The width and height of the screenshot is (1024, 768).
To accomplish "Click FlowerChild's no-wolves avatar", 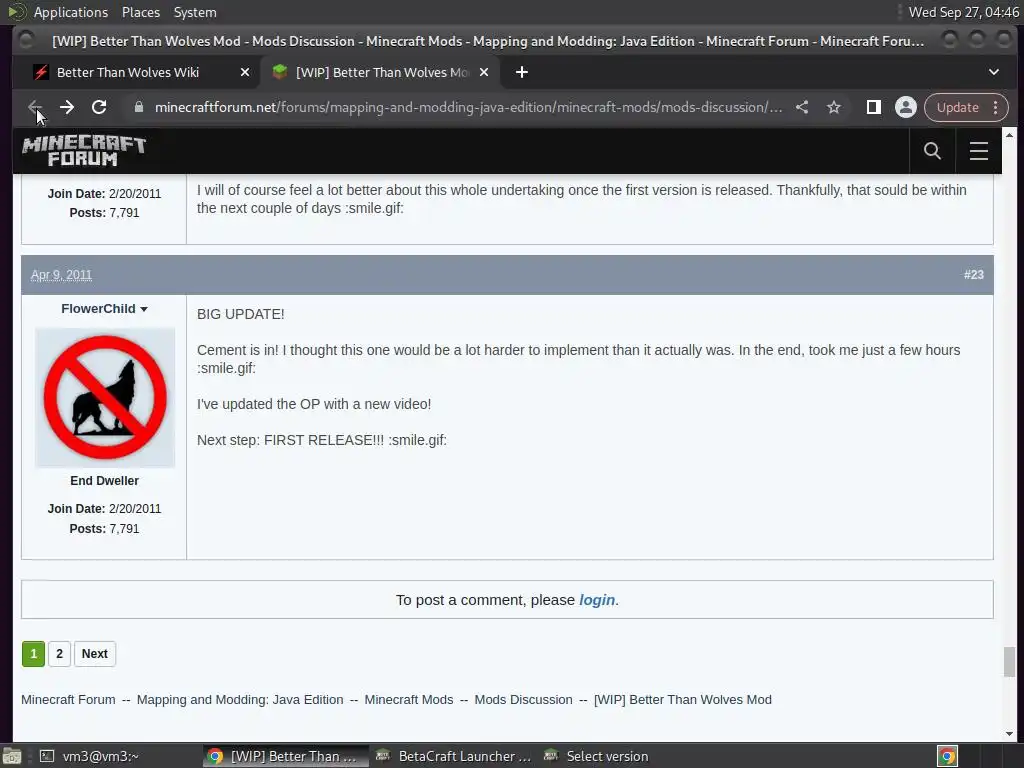I will [104, 398].
